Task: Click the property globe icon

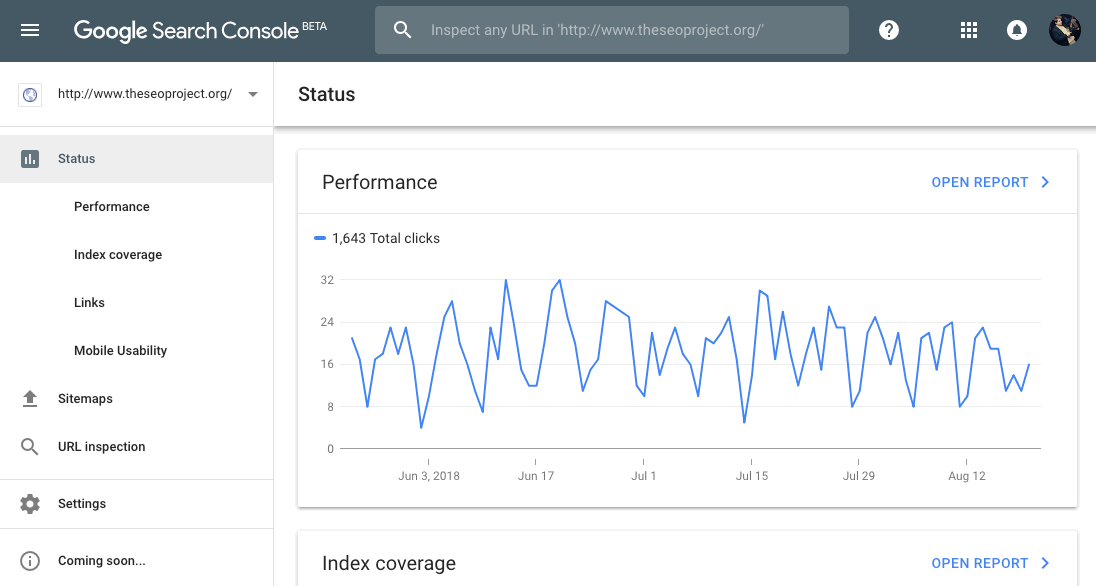Action: click(x=30, y=94)
